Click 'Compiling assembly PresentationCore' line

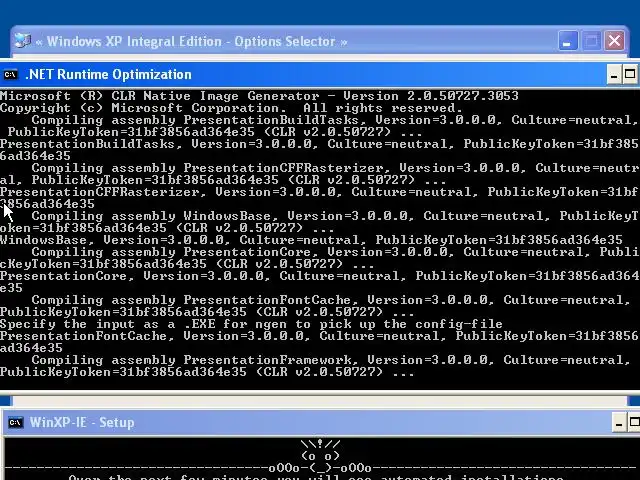click(336, 252)
